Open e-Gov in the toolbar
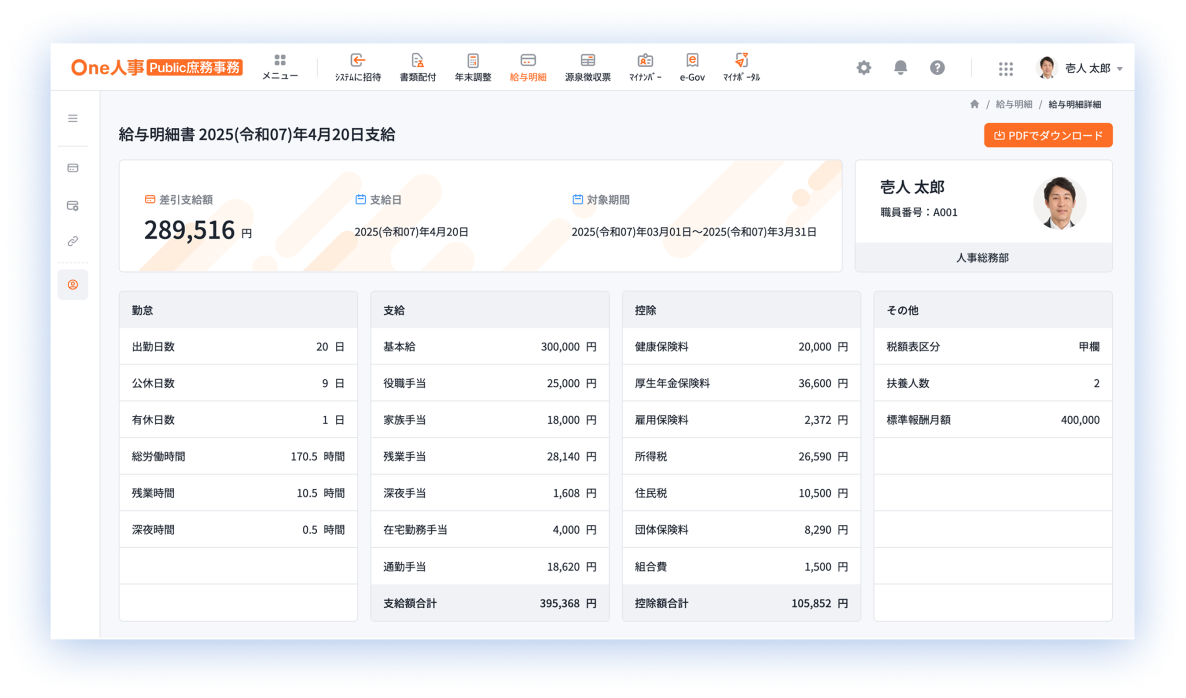Screen dimensions: 1186x698 [x=692, y=67]
